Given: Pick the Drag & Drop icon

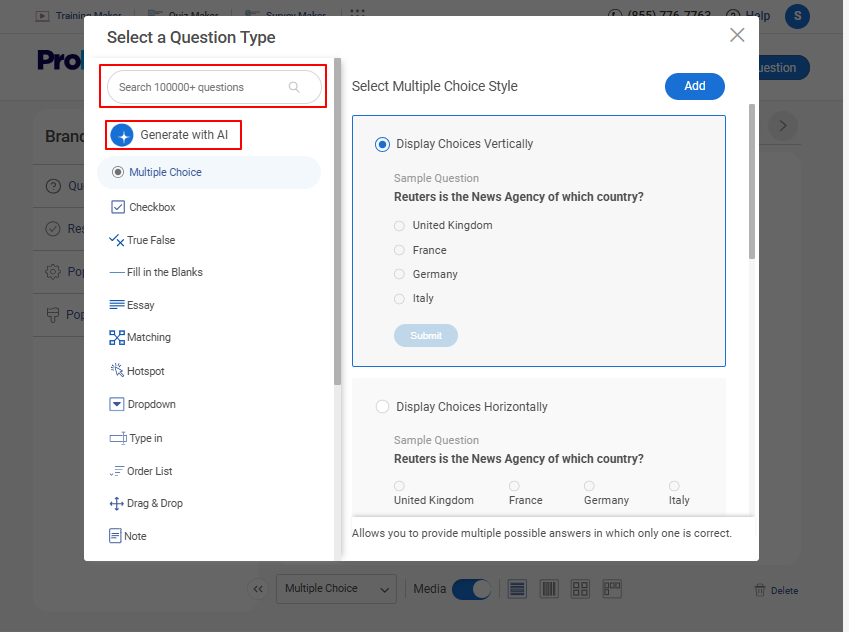Looking at the screenshot, I should tap(117, 504).
